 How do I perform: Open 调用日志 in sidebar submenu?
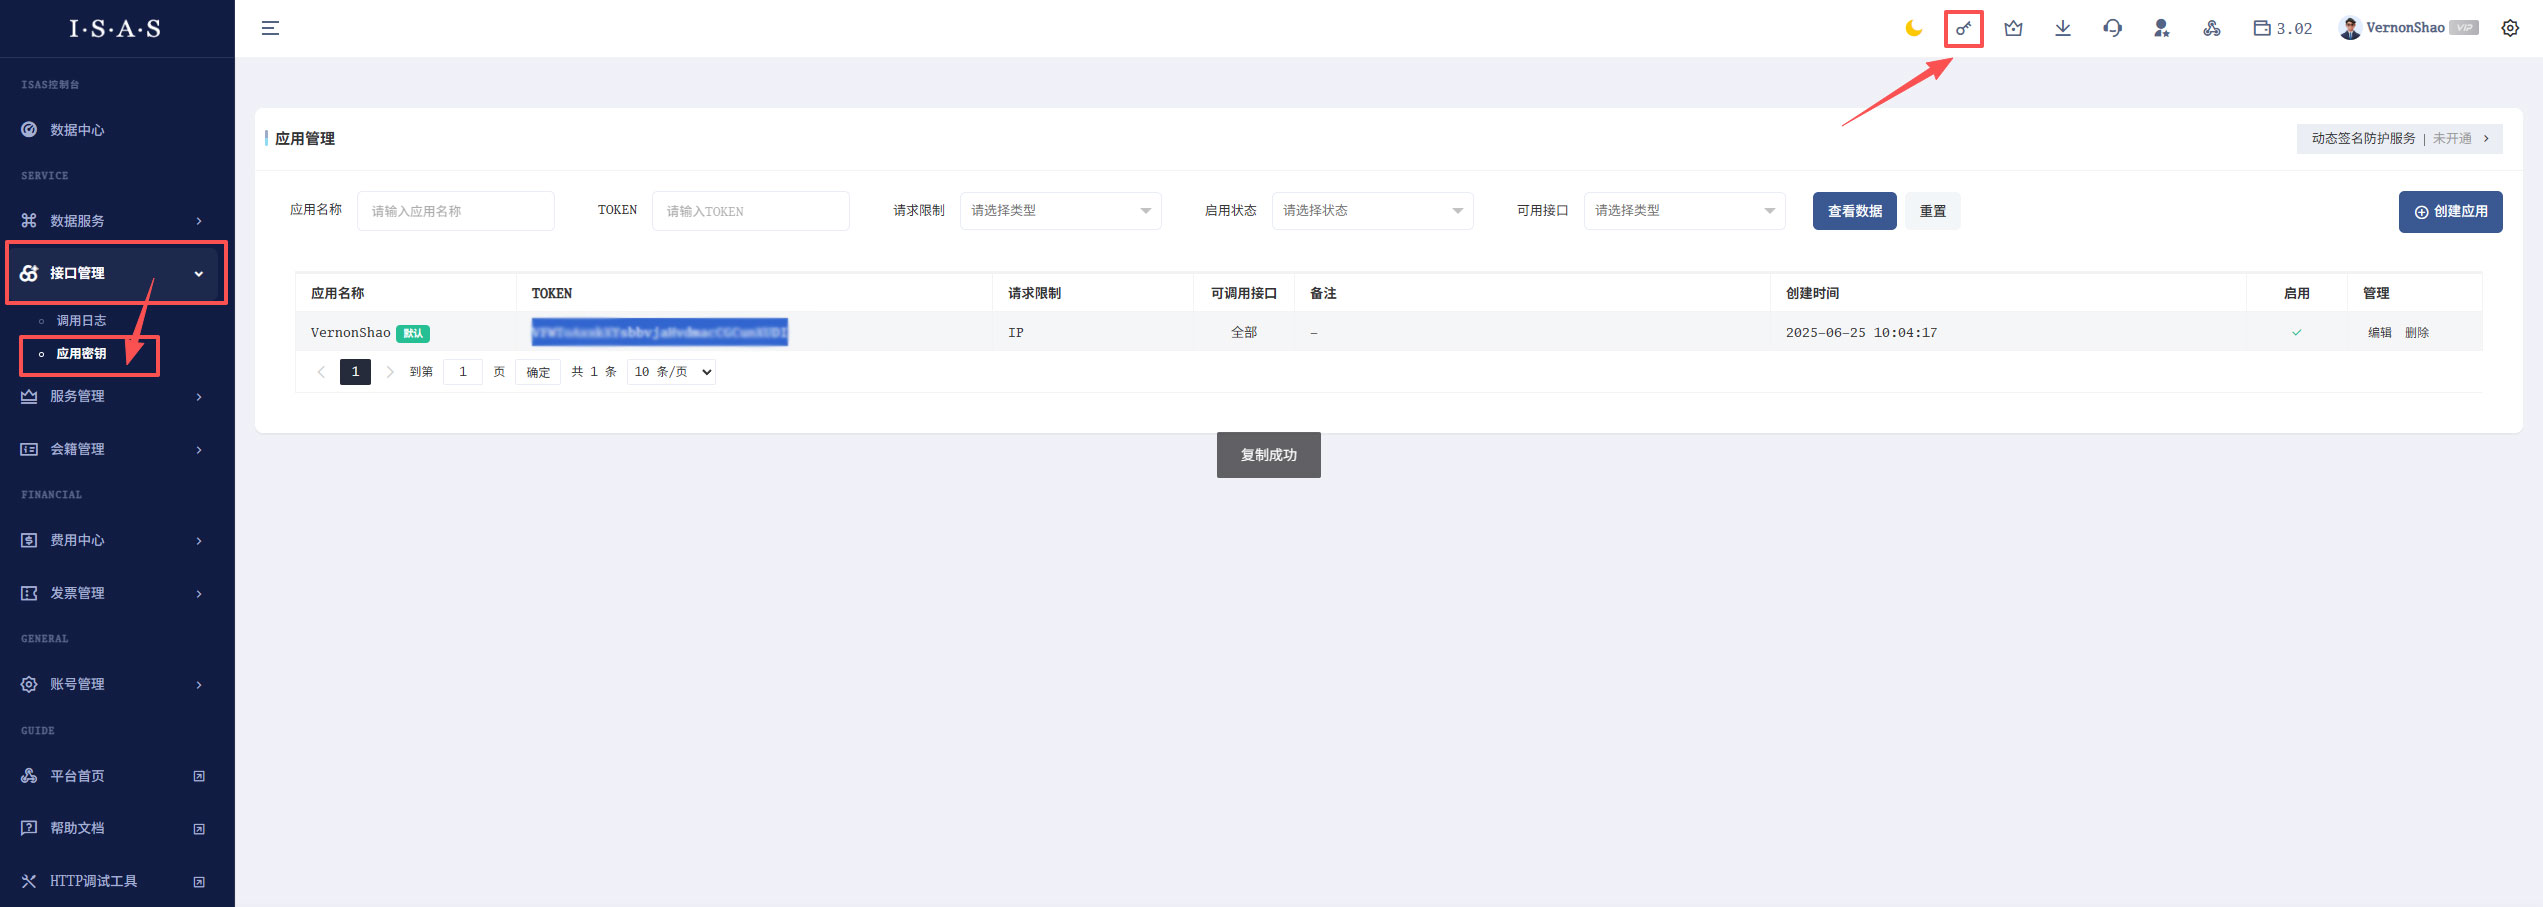pyautogui.click(x=81, y=321)
